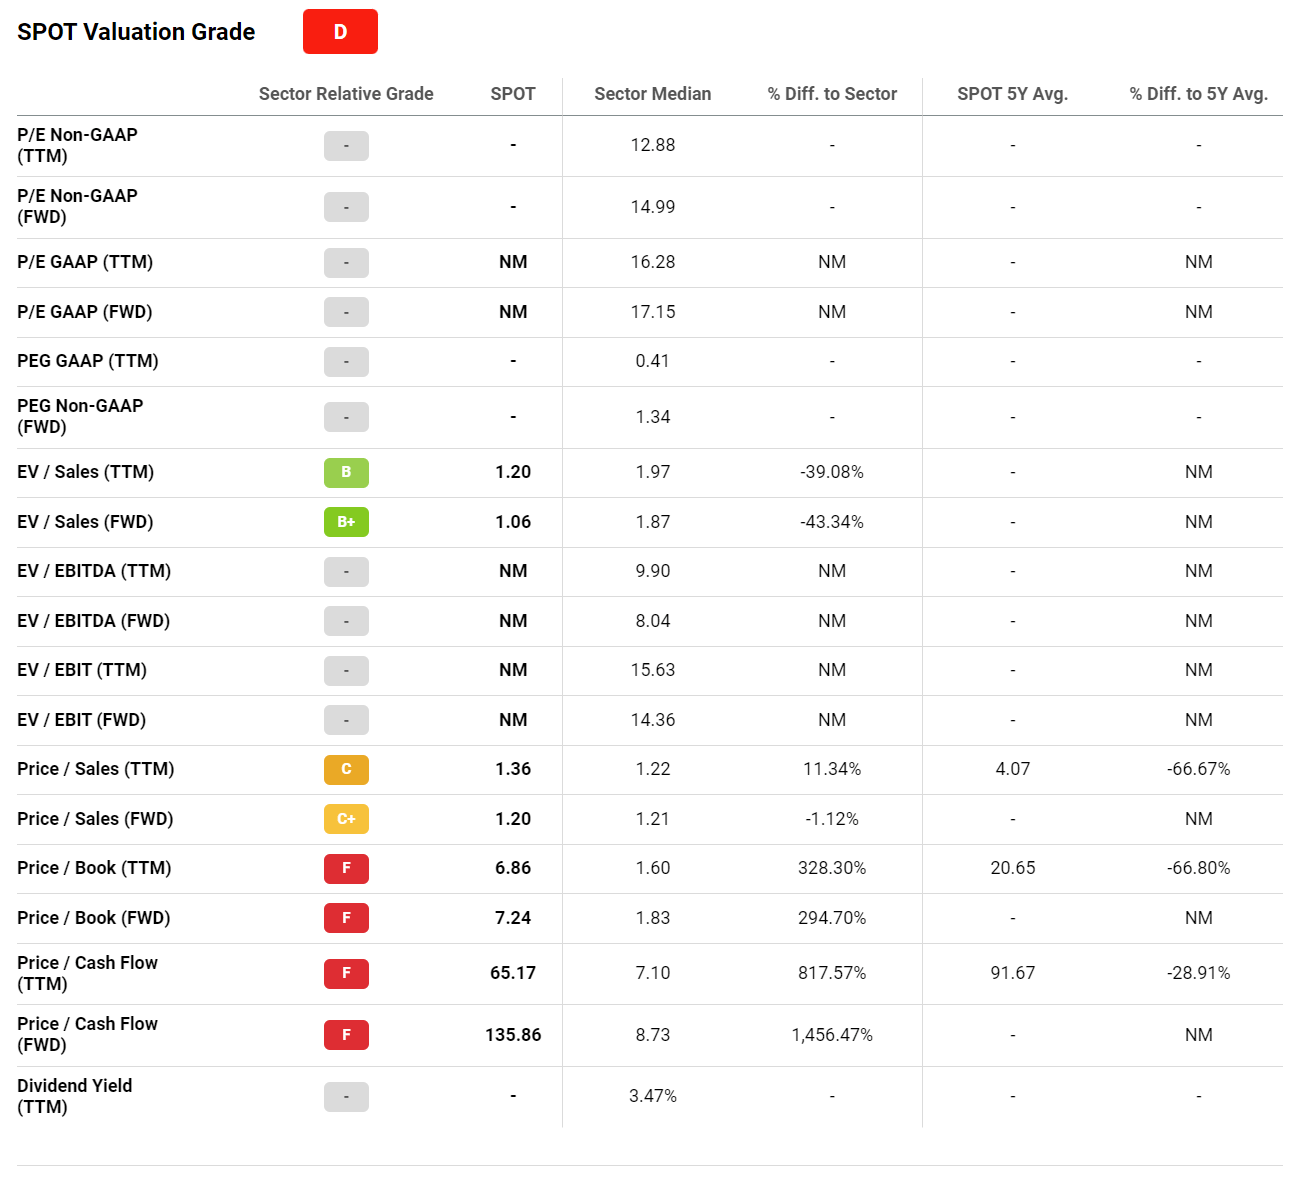Click the B grade badge for EV / Sales (TTM)

(346, 472)
